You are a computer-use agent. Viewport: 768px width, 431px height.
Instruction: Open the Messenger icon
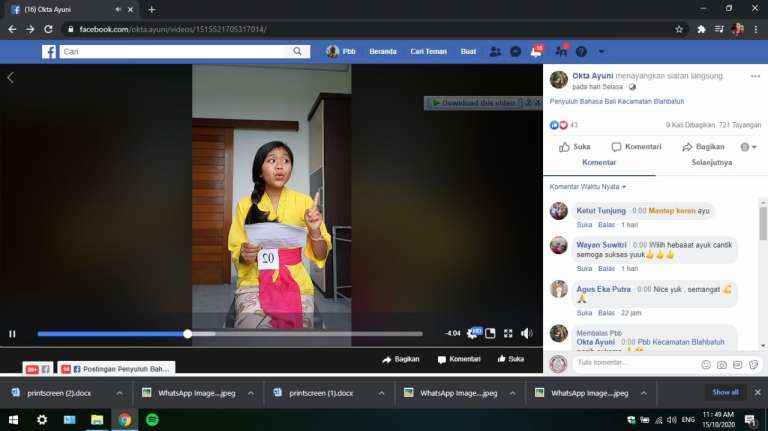point(515,51)
